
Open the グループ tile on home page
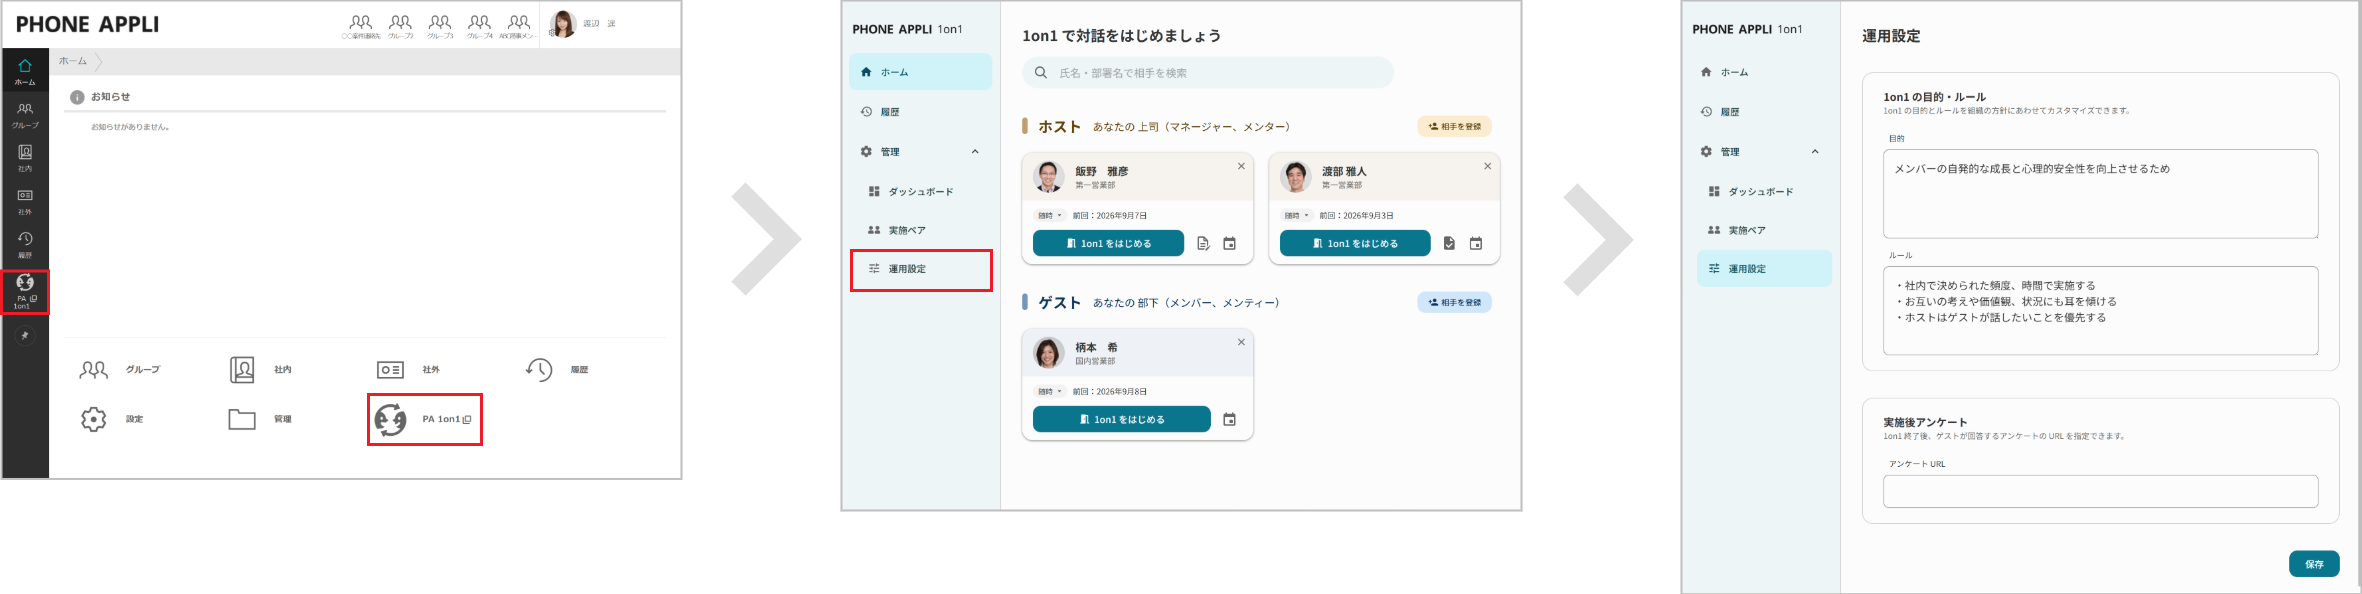pyautogui.click(x=120, y=370)
